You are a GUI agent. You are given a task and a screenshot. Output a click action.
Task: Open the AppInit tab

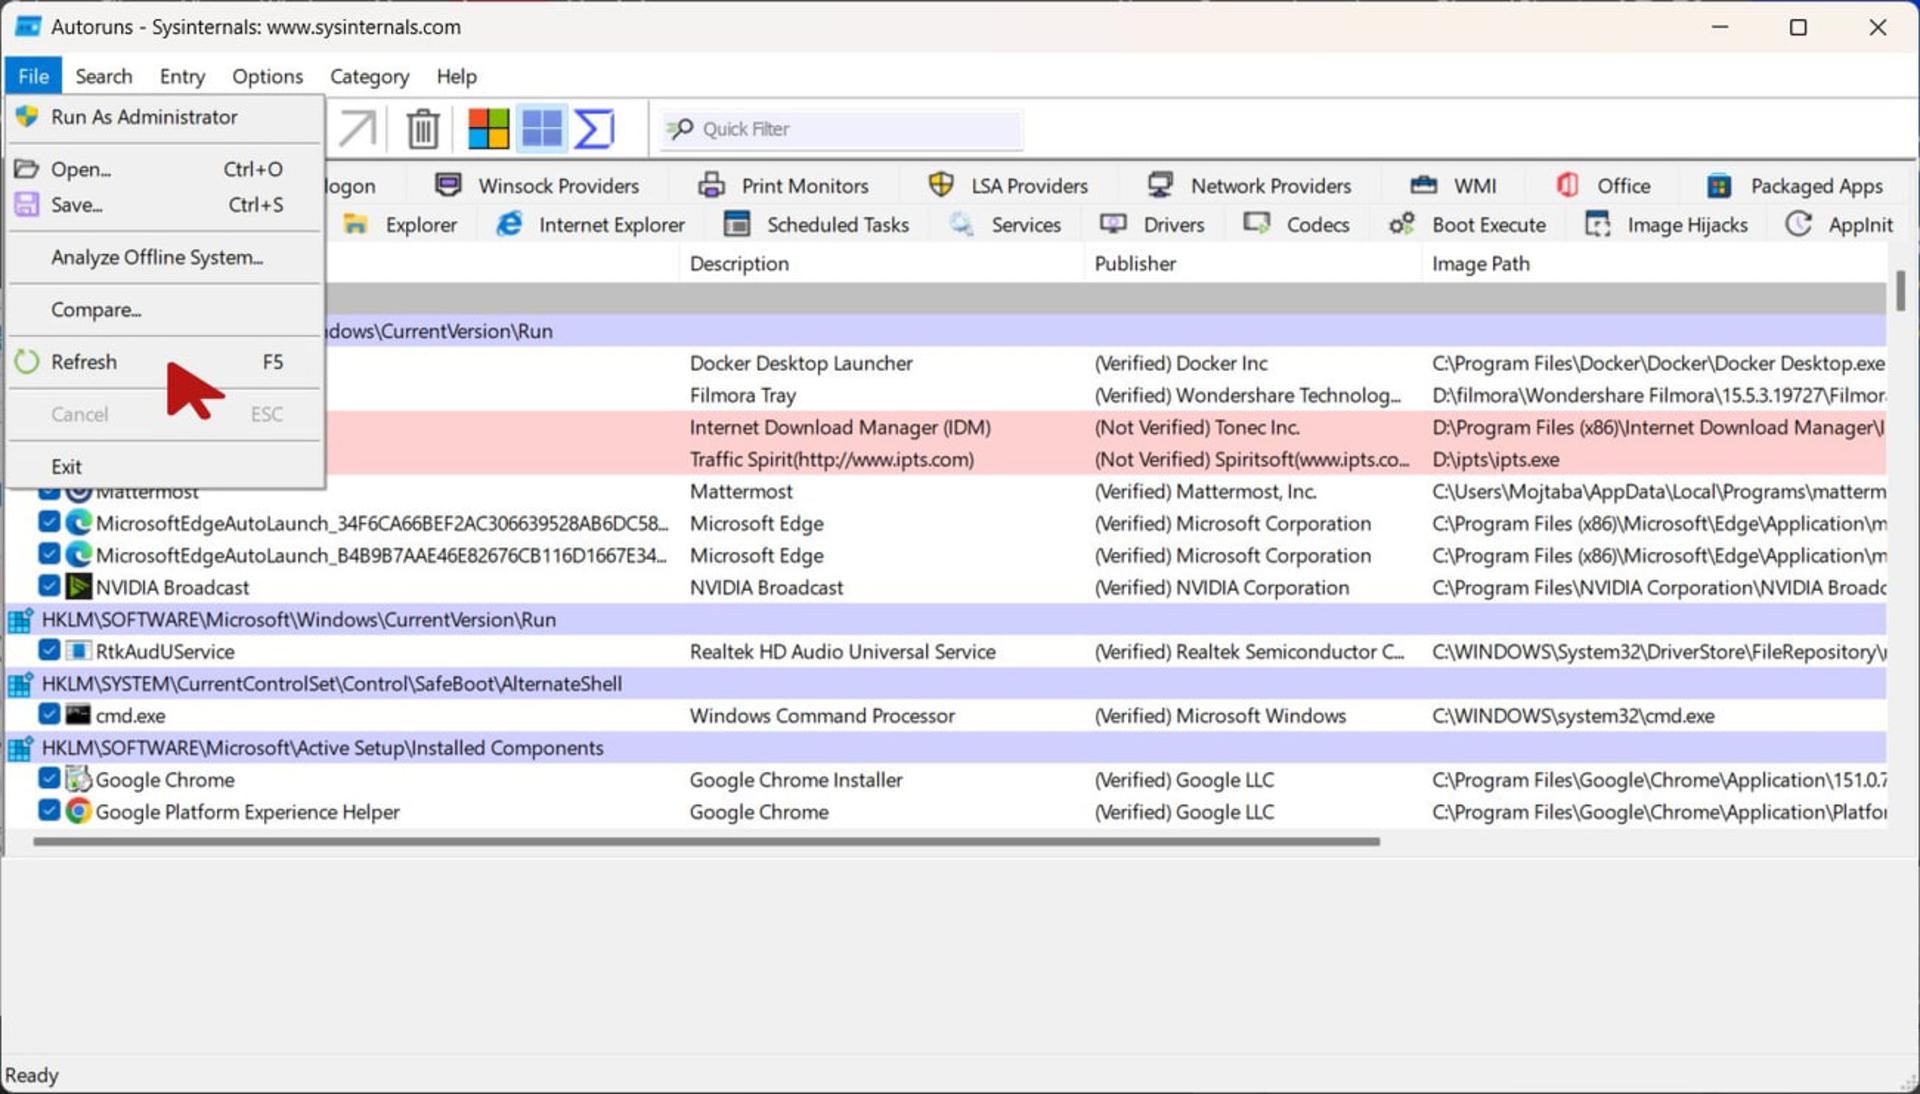1839,225
